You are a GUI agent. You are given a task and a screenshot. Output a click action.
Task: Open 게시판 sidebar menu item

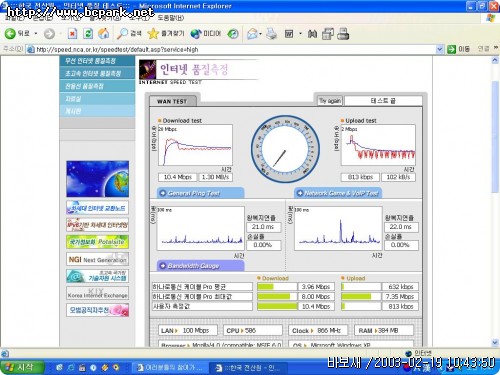(97, 111)
